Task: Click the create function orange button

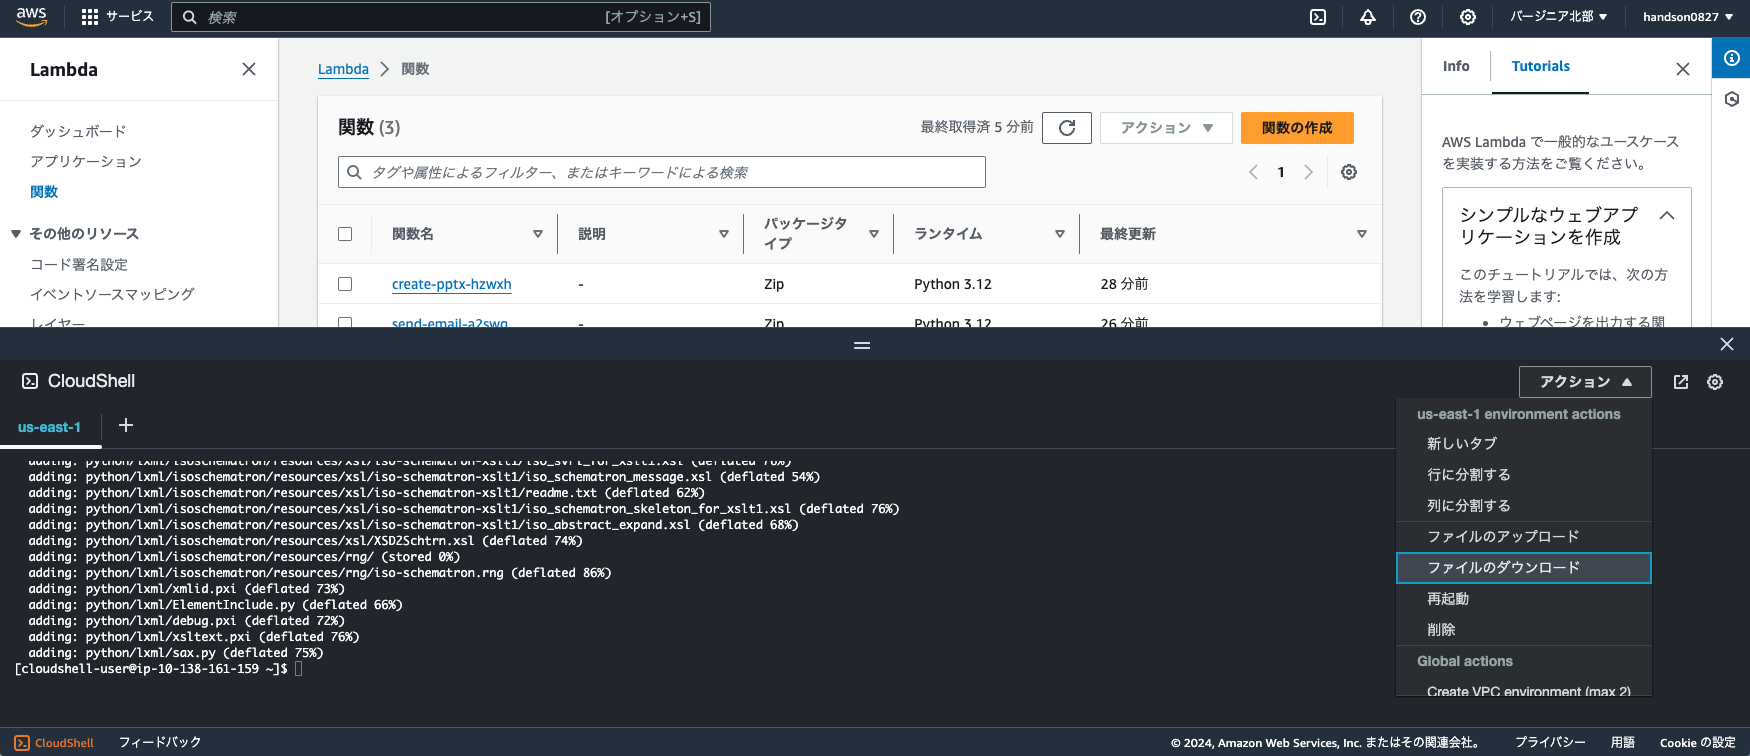Action: pos(1297,128)
